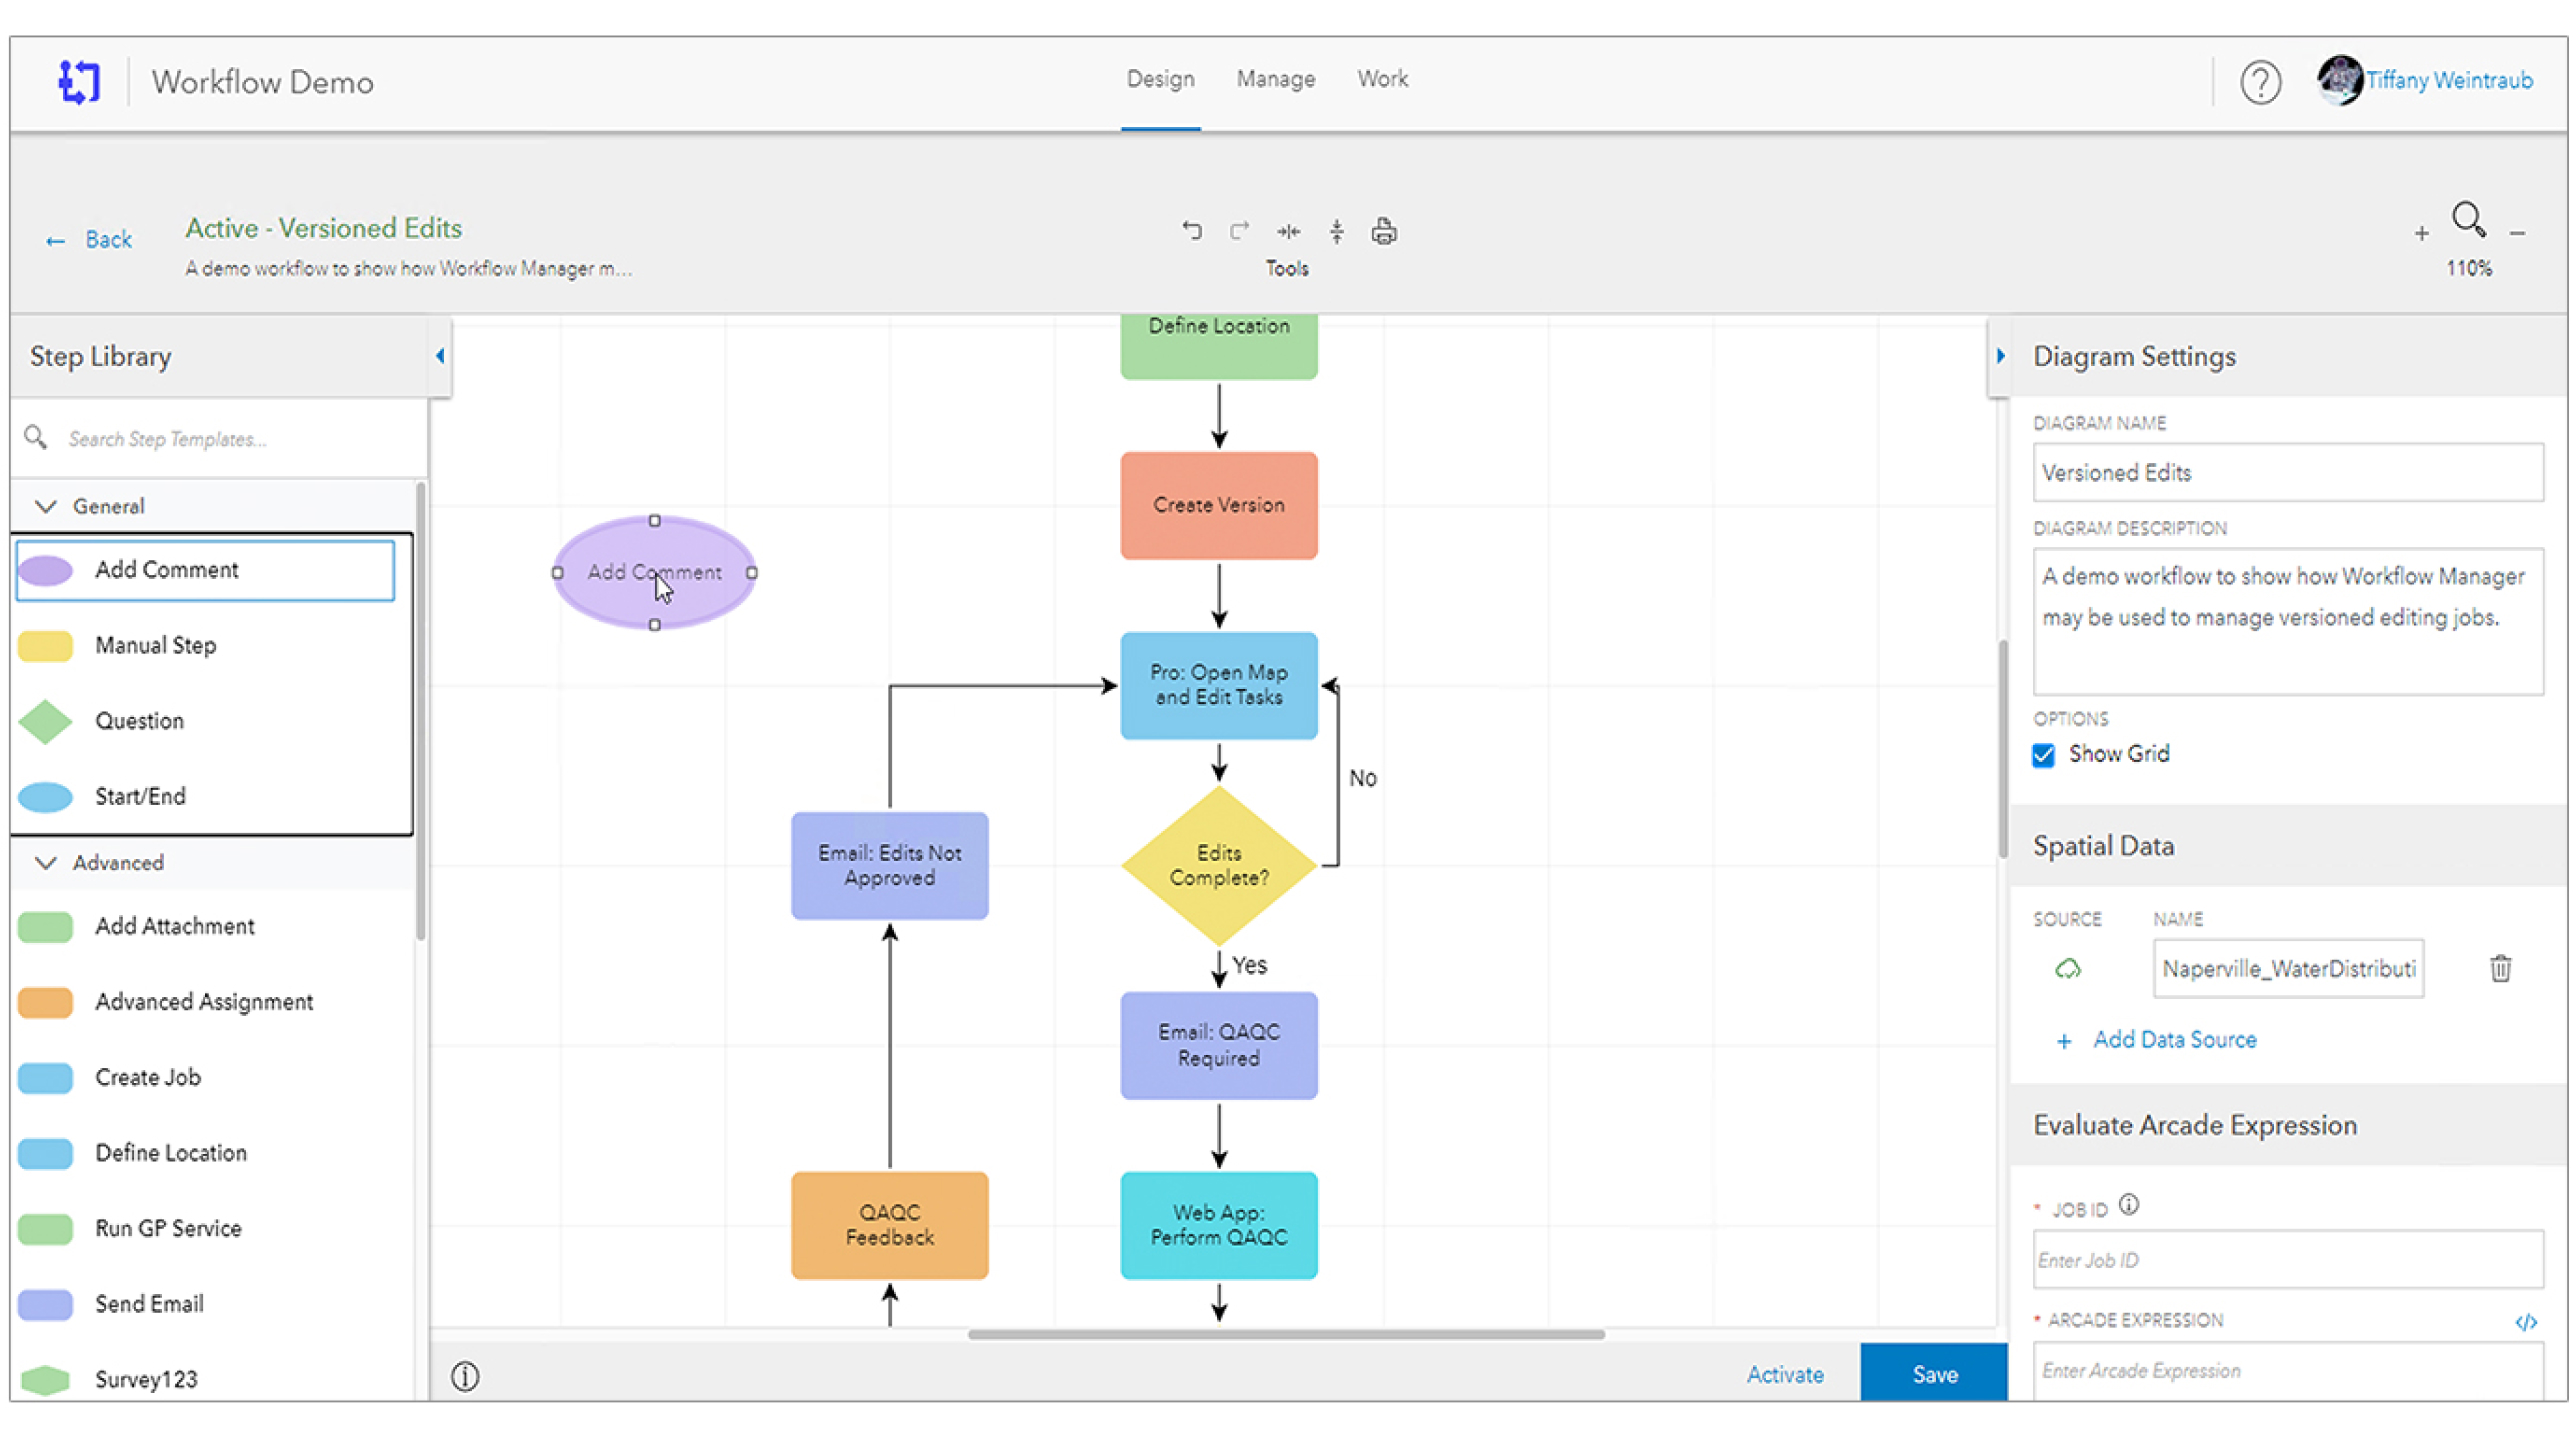Click the Activate button
2576x1450 pixels.
[x=1785, y=1375]
